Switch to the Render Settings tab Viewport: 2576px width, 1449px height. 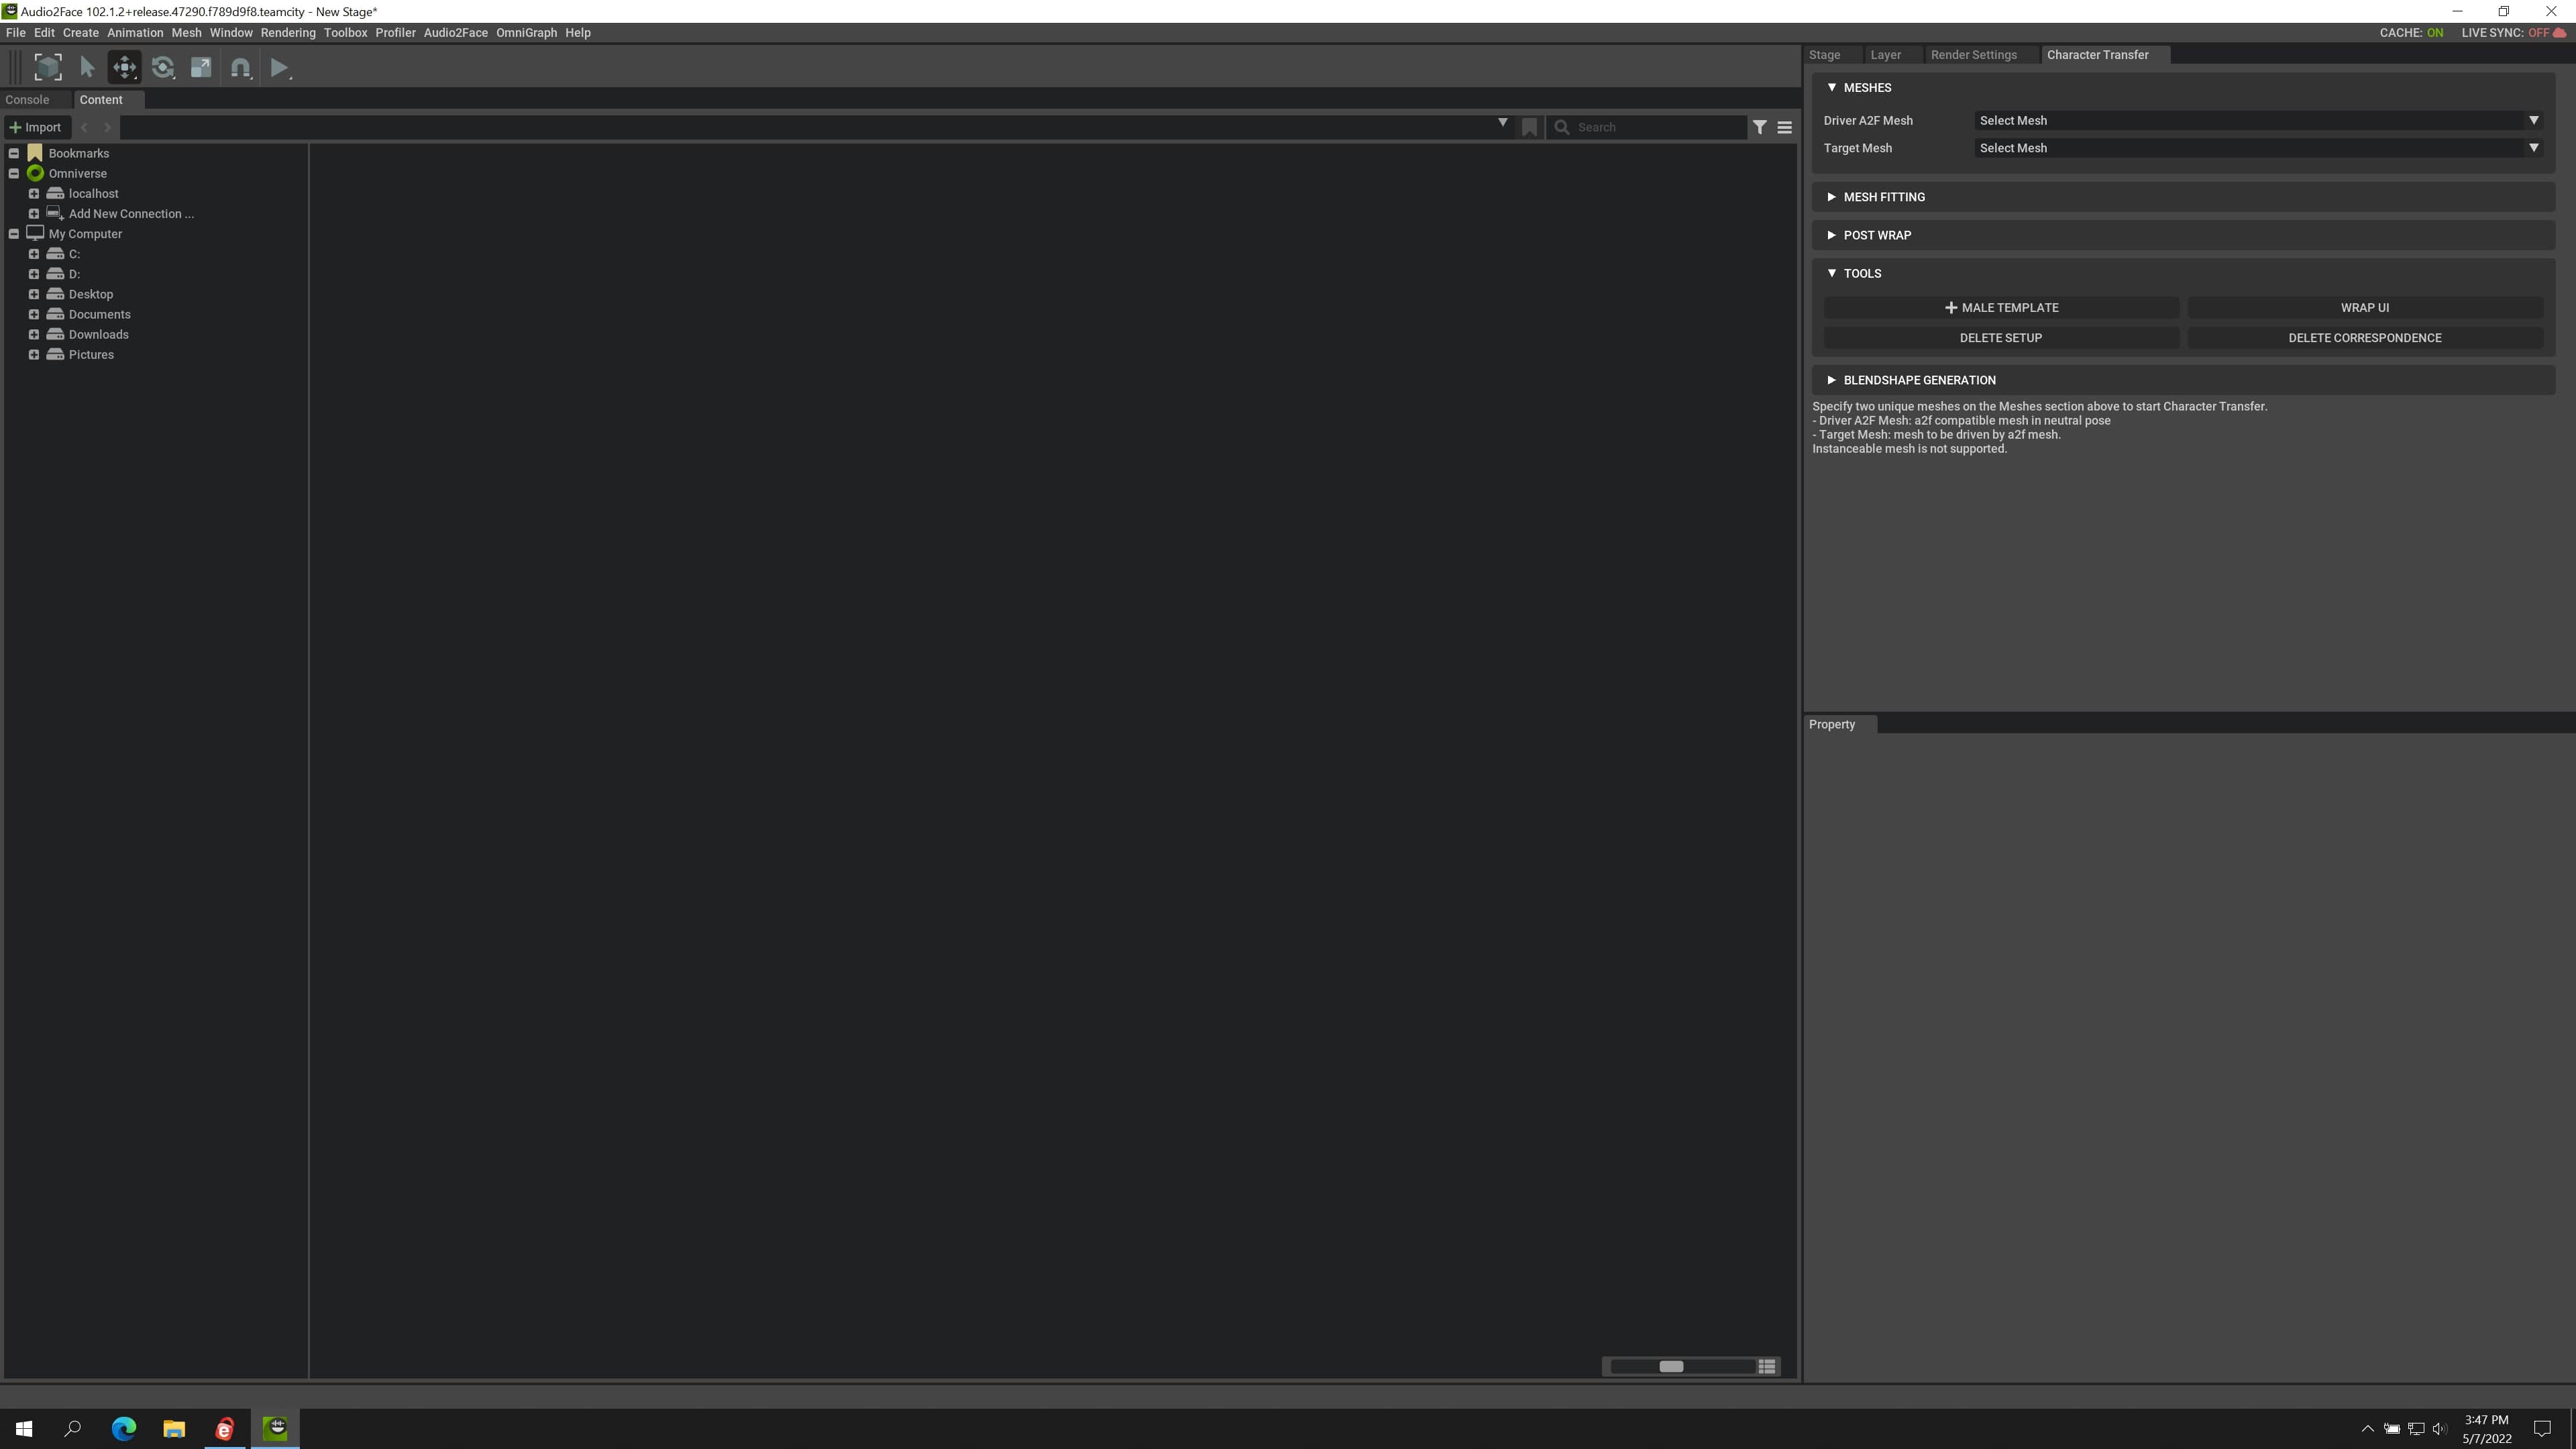point(1973,55)
